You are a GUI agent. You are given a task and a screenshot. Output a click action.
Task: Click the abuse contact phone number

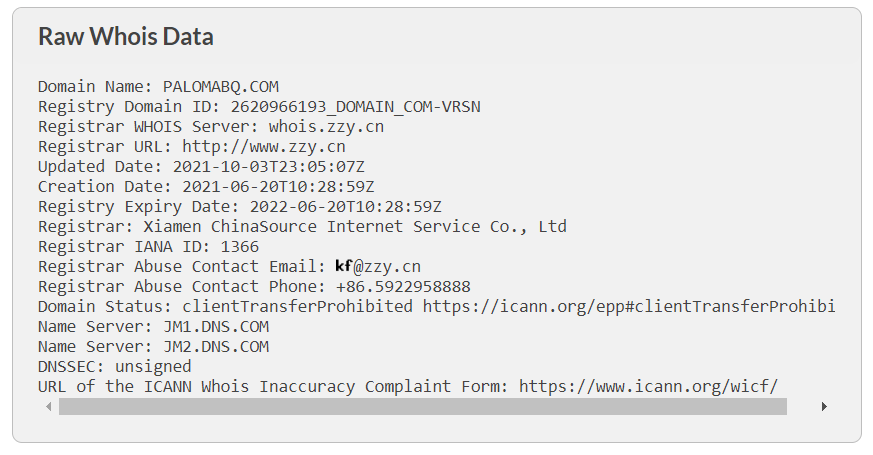point(403,287)
